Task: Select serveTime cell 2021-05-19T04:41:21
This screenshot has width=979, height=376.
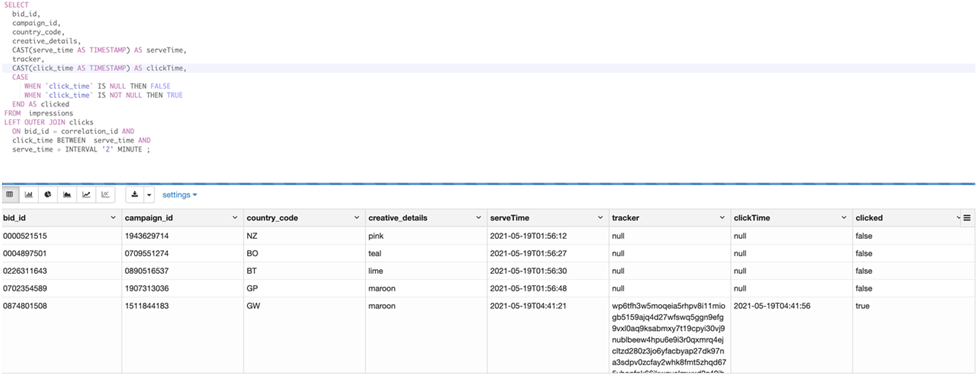Action: [x=548, y=336]
